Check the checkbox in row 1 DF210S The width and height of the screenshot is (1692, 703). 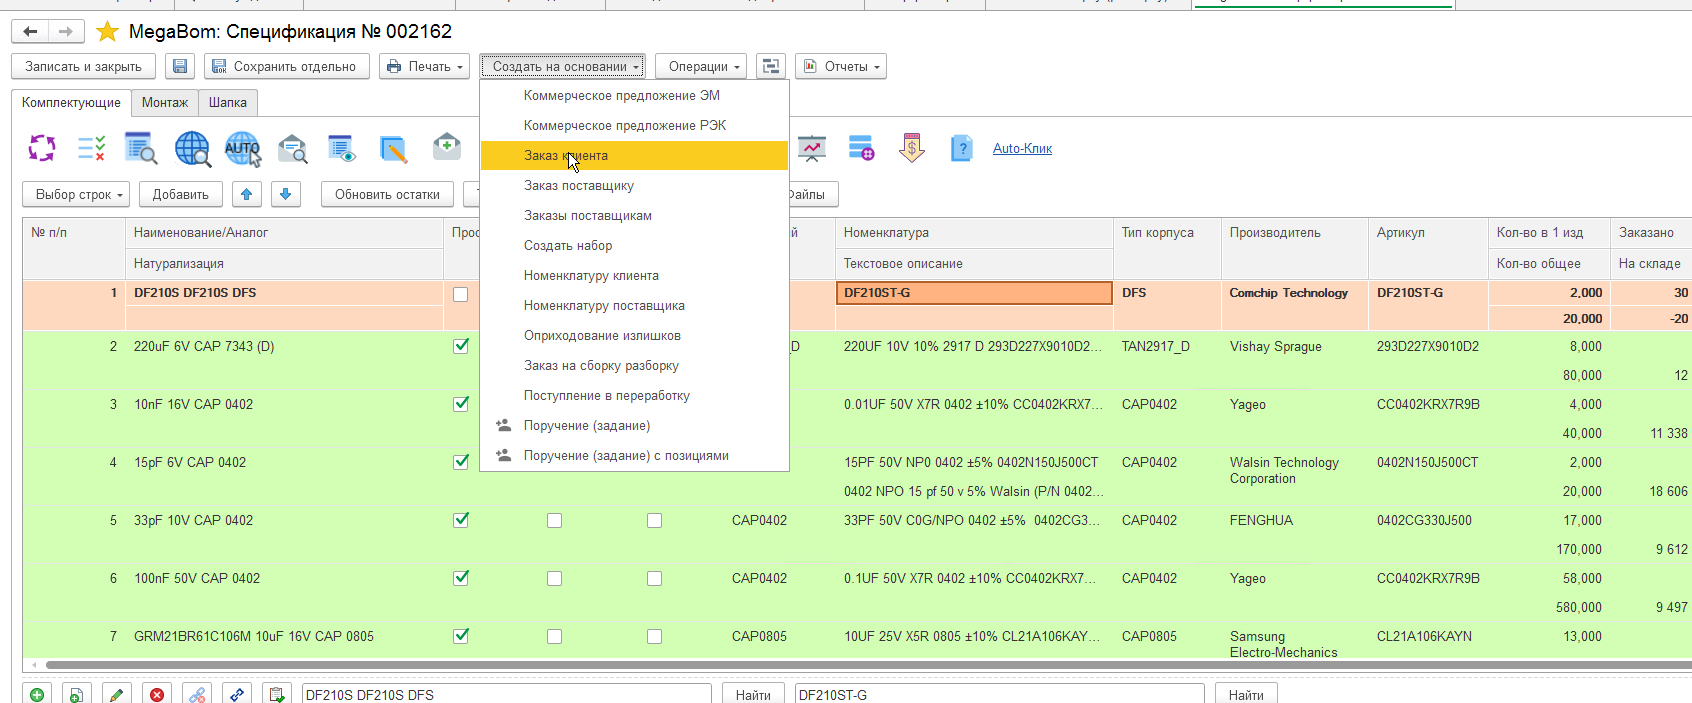click(x=461, y=294)
